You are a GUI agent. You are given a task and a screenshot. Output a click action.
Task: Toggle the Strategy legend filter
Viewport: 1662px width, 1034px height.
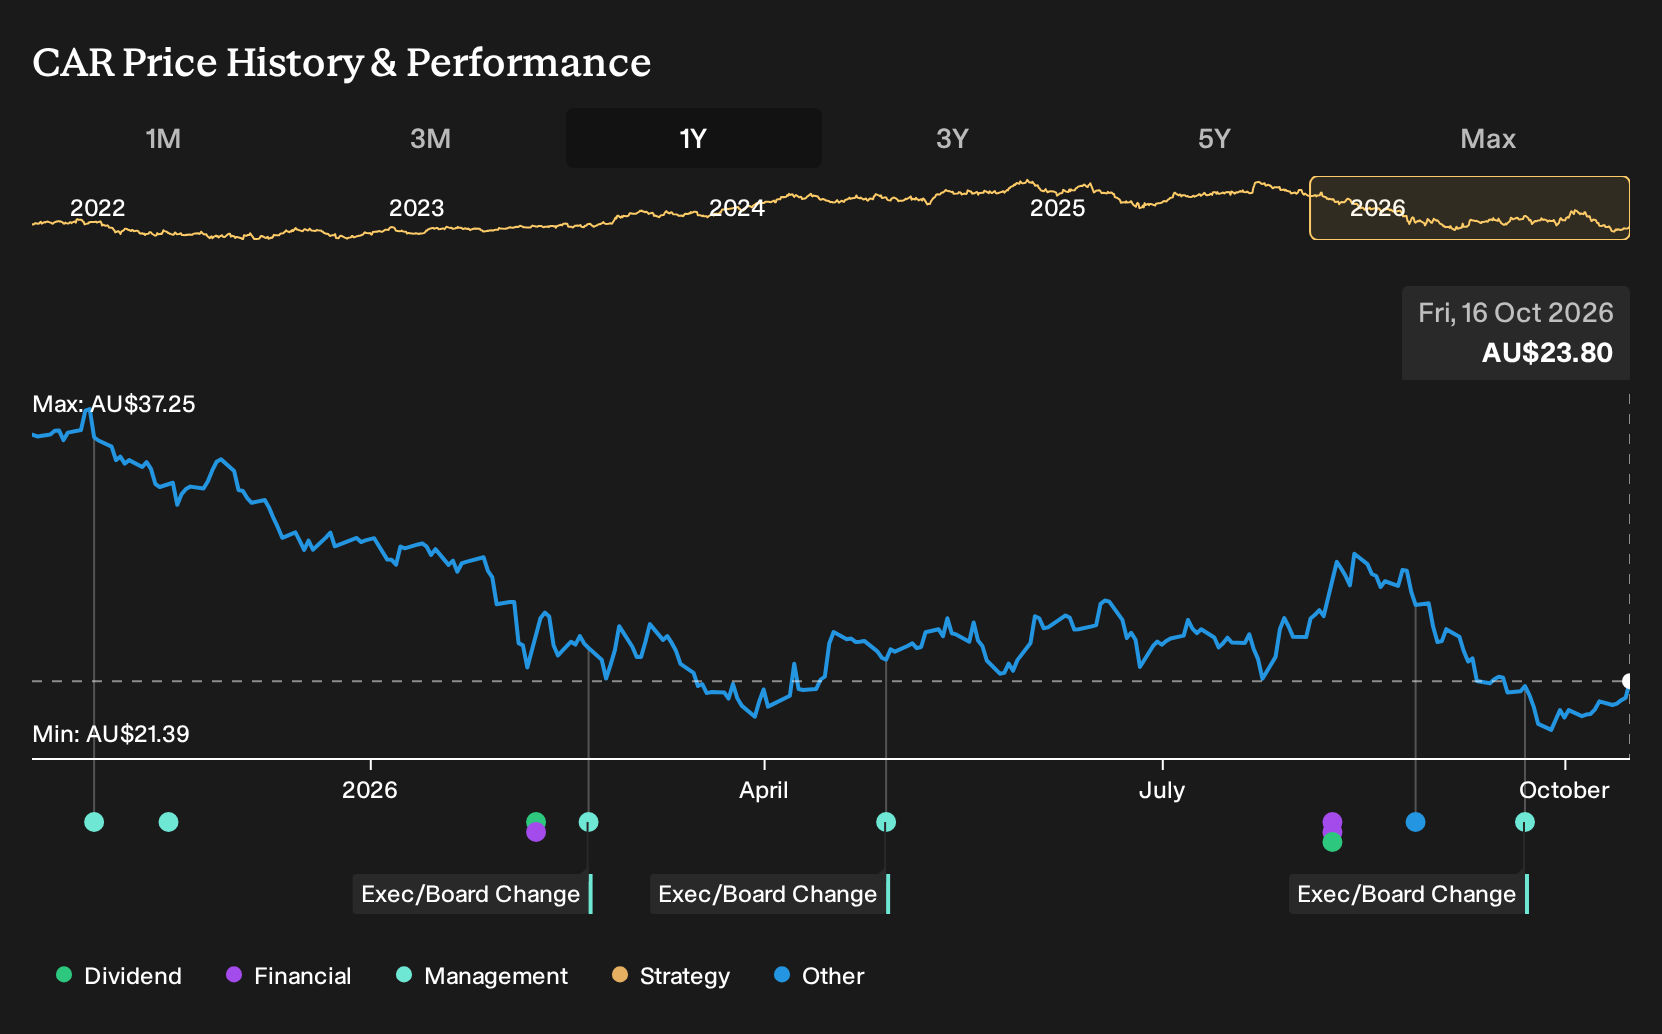671,976
